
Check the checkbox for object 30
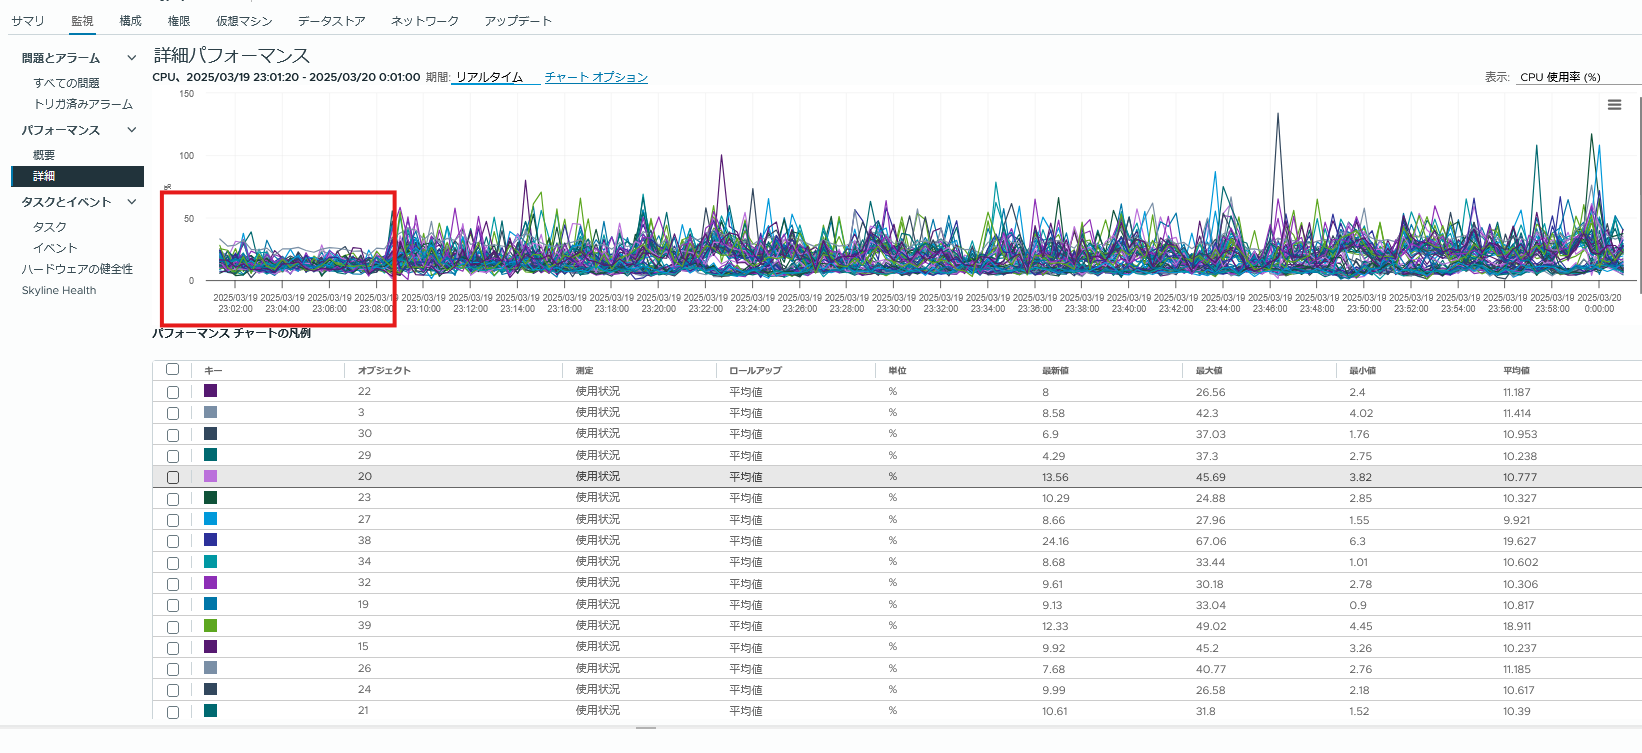[x=173, y=434]
